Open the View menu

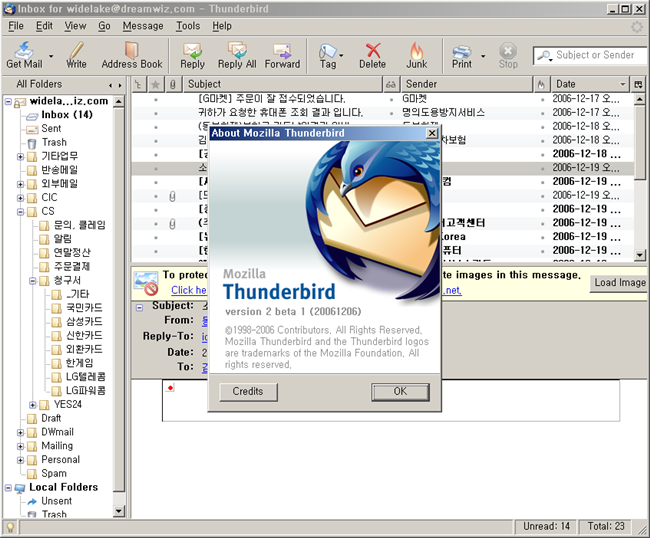(x=75, y=26)
